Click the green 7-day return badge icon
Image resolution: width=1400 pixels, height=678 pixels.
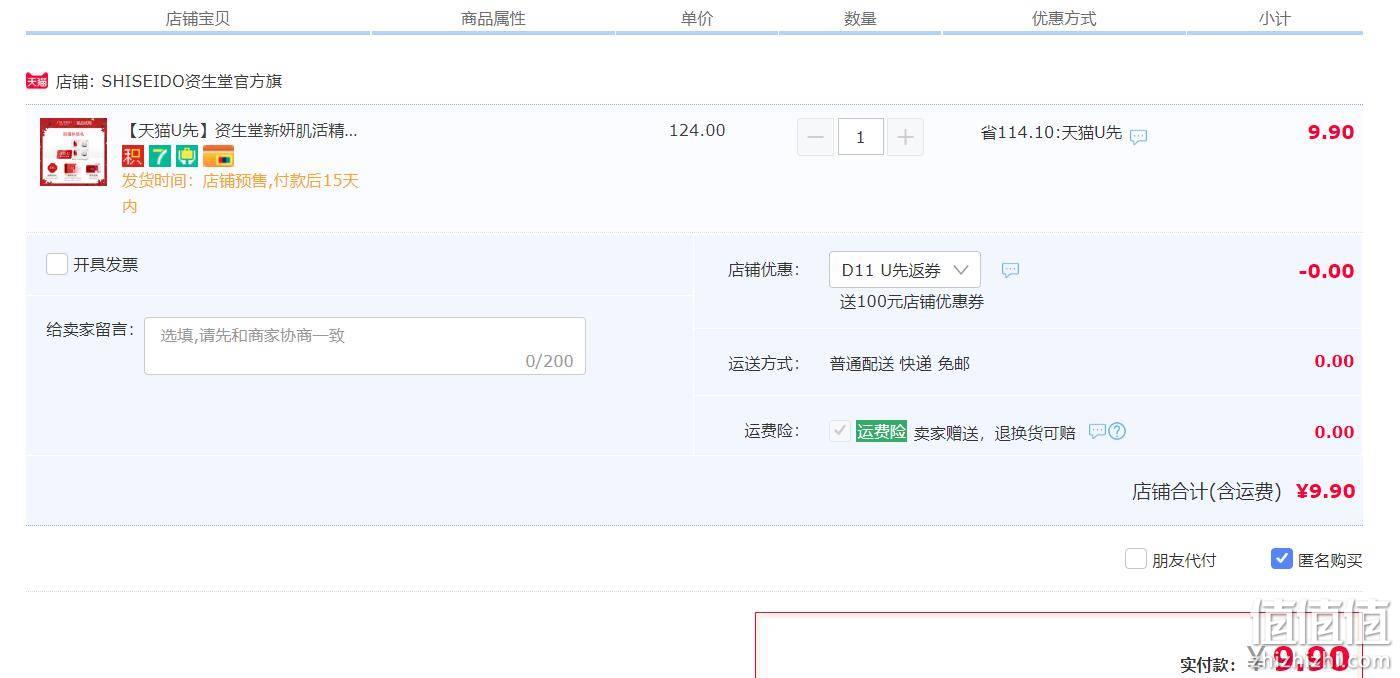[160, 156]
